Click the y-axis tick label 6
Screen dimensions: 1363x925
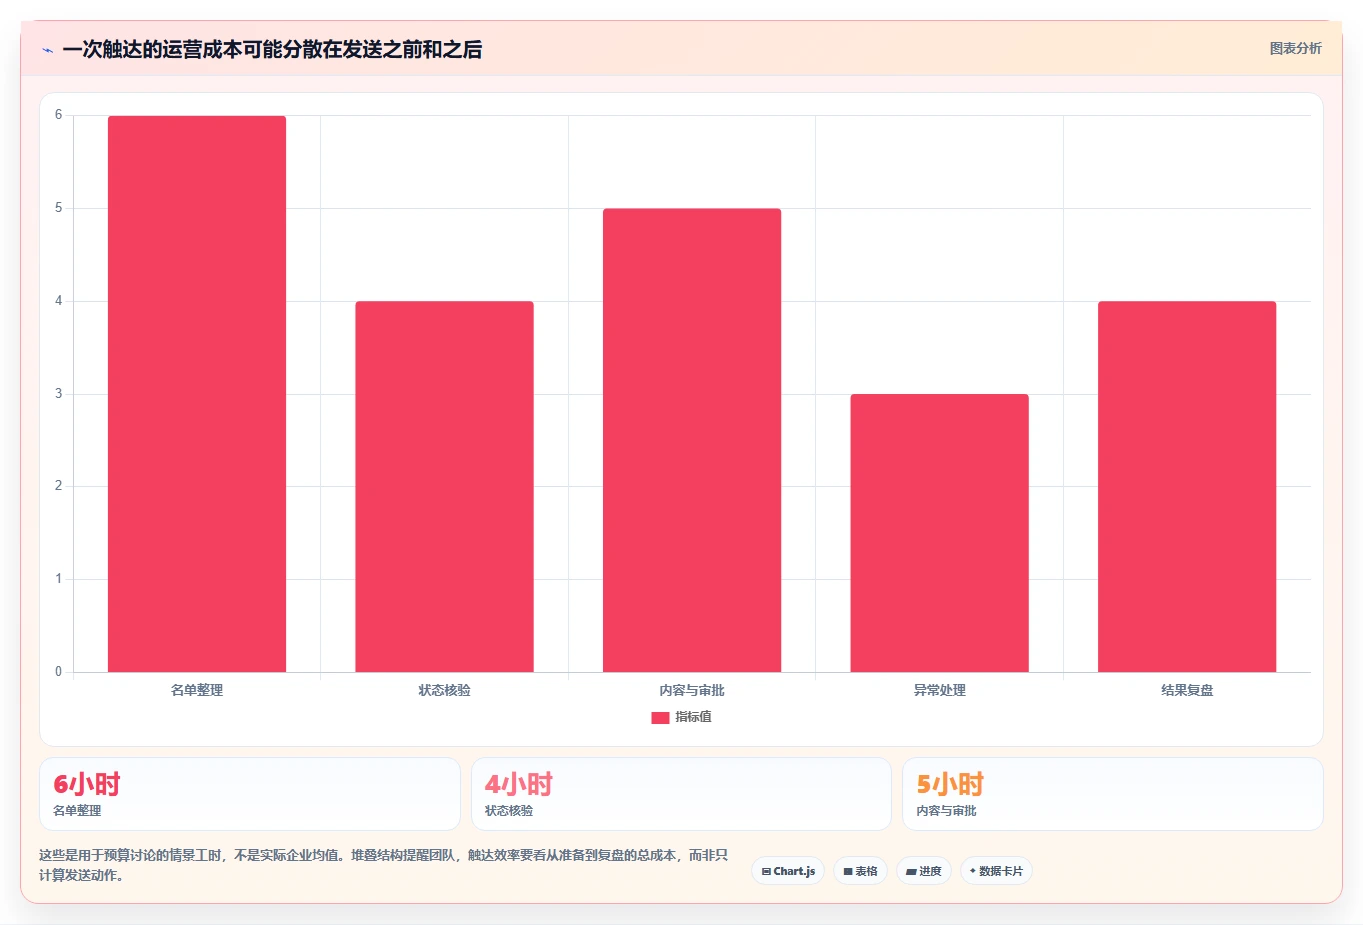tap(58, 115)
